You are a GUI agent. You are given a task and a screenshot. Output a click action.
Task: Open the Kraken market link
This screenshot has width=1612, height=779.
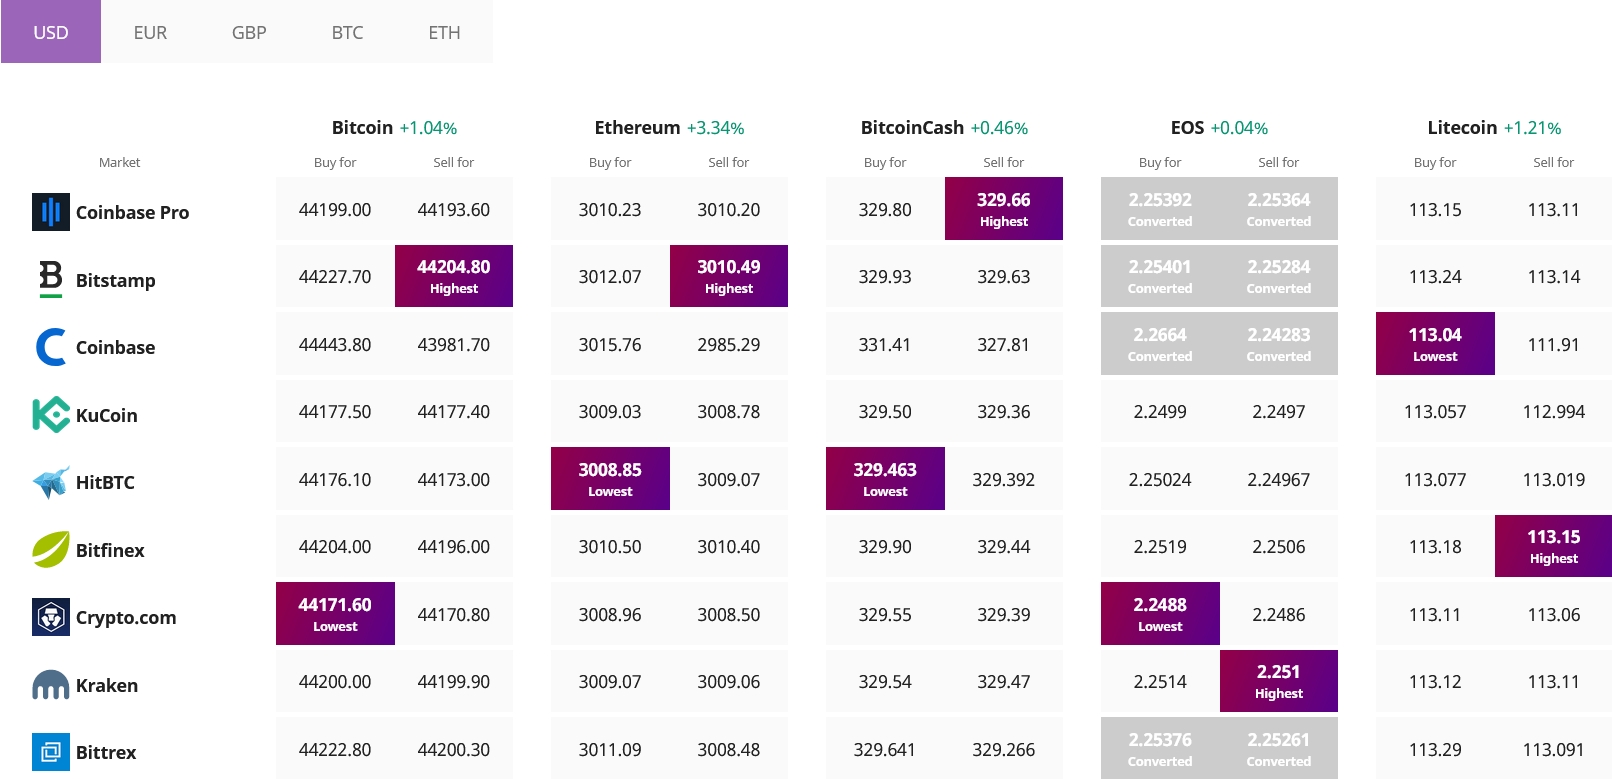(x=107, y=685)
